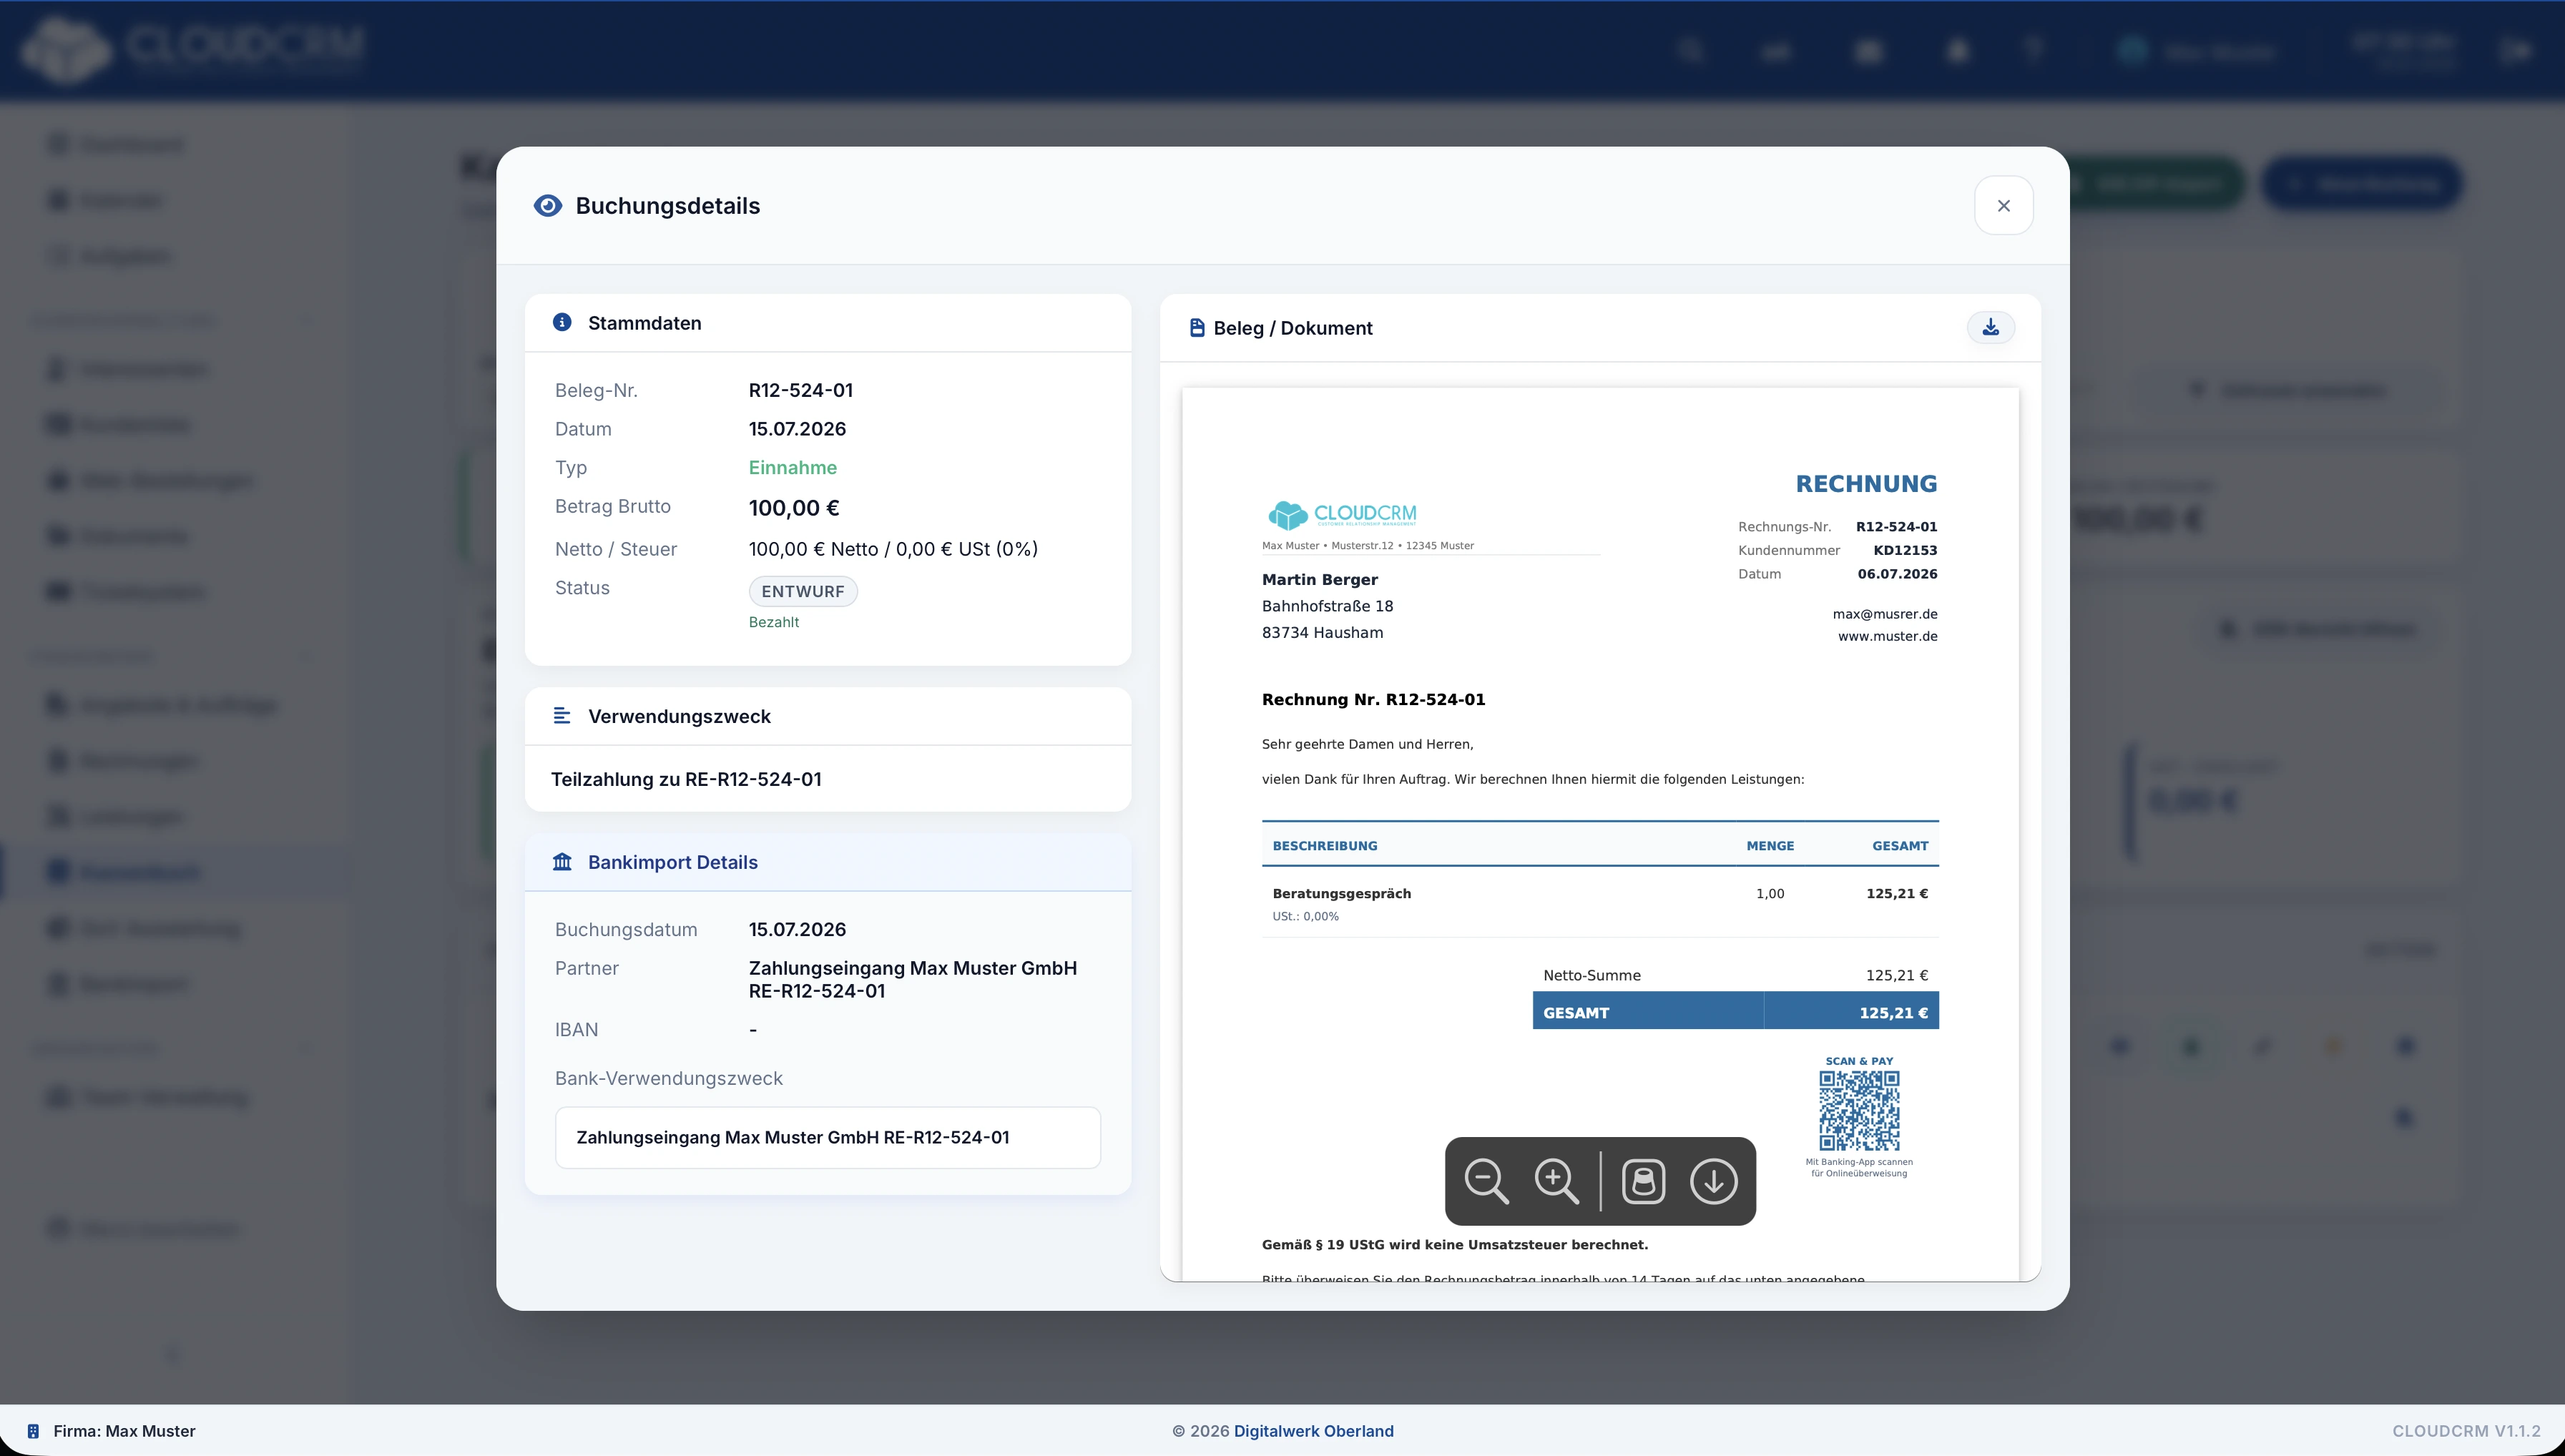Image resolution: width=2565 pixels, height=1456 pixels.
Task: Click the Bankimport Details heading
Action: pyautogui.click(x=673, y=862)
